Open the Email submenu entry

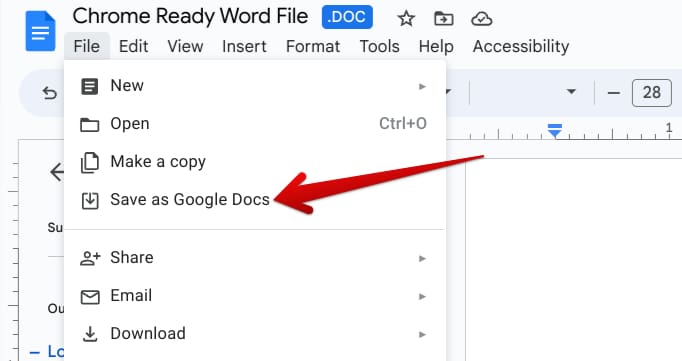coord(254,296)
